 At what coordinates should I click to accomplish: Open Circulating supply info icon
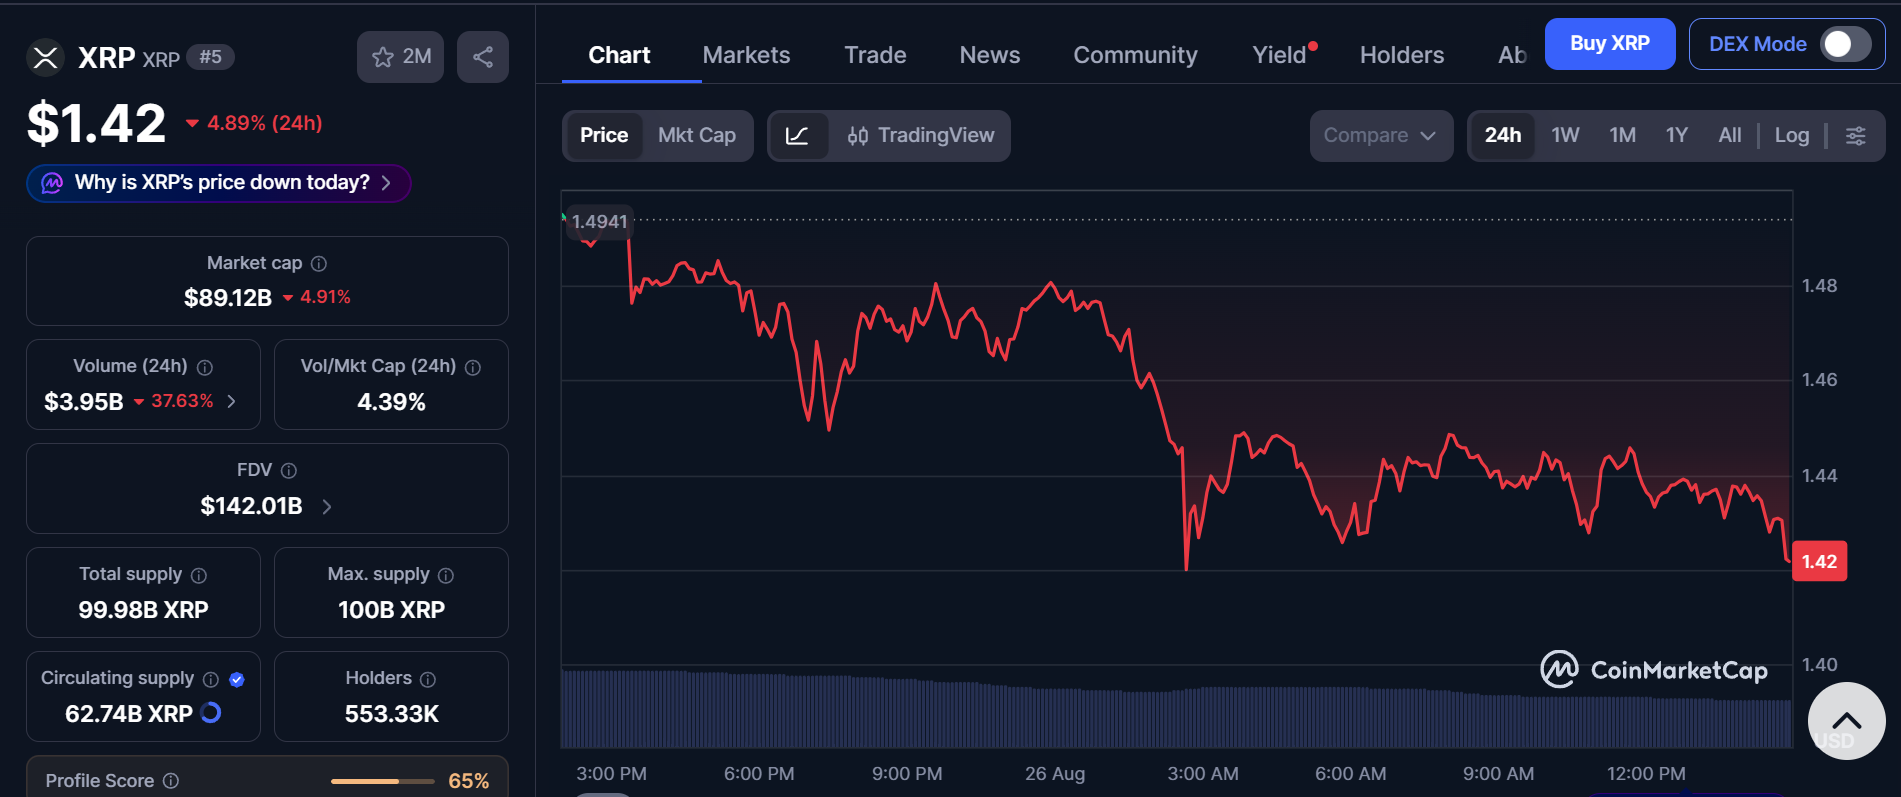tap(211, 679)
